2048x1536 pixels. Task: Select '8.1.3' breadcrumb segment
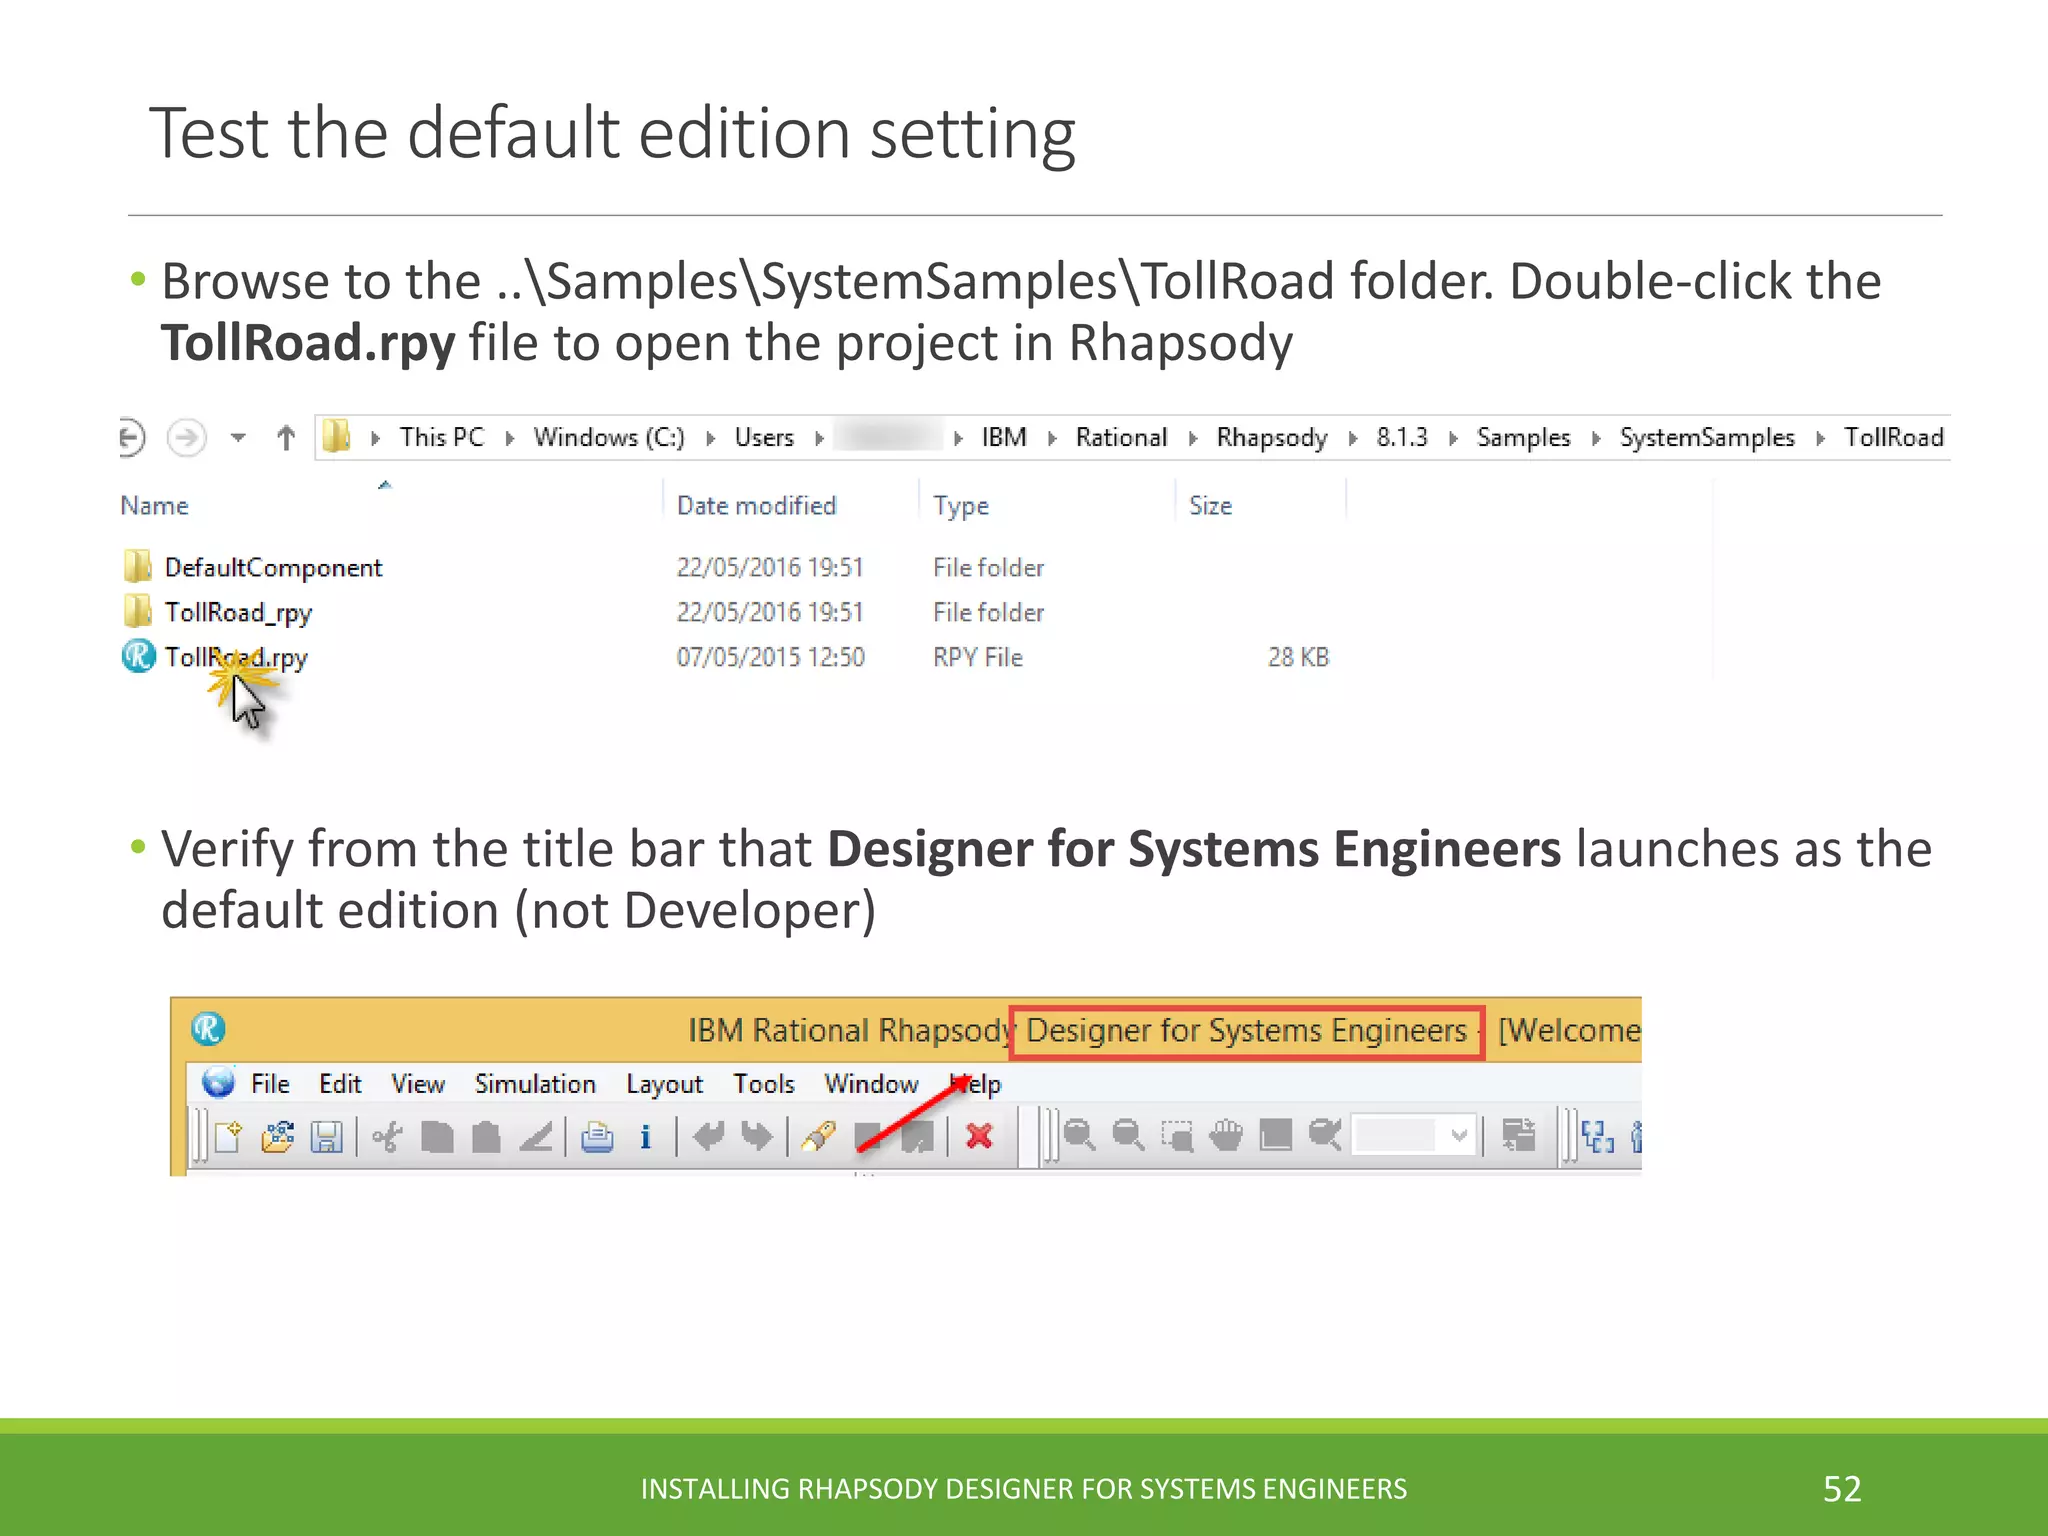1401,437
